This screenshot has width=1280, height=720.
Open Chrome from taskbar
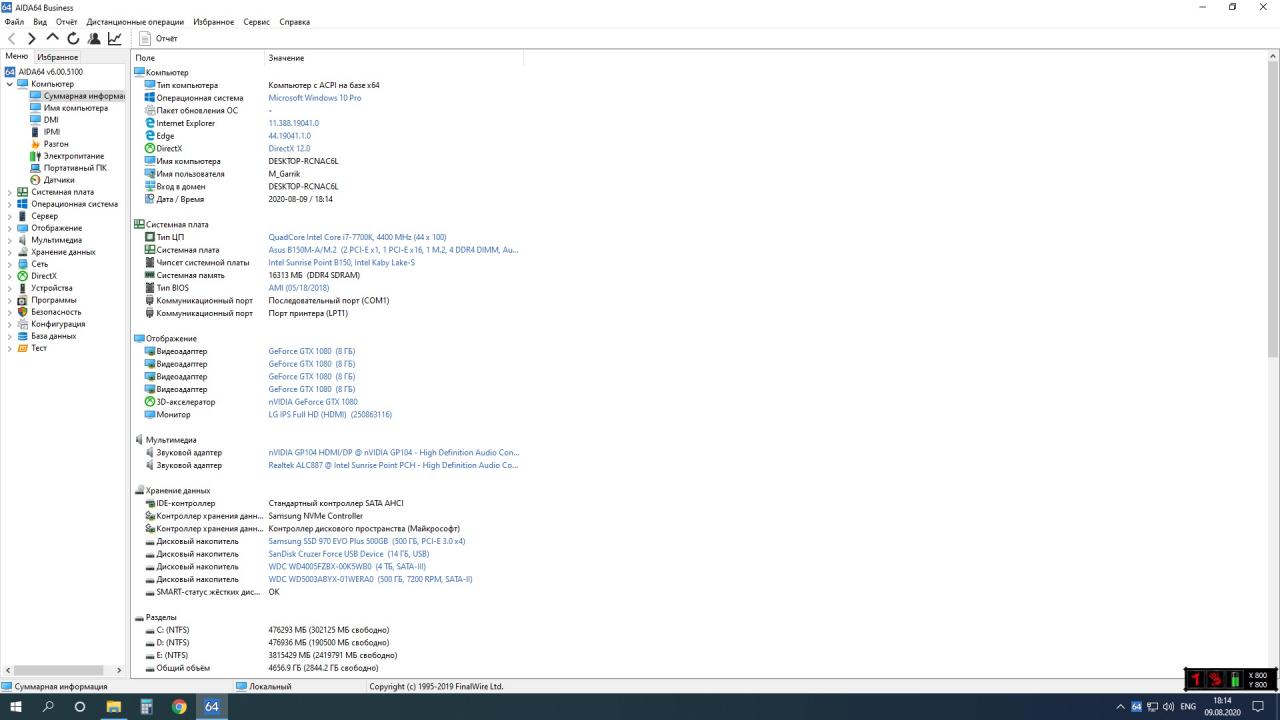coord(179,706)
